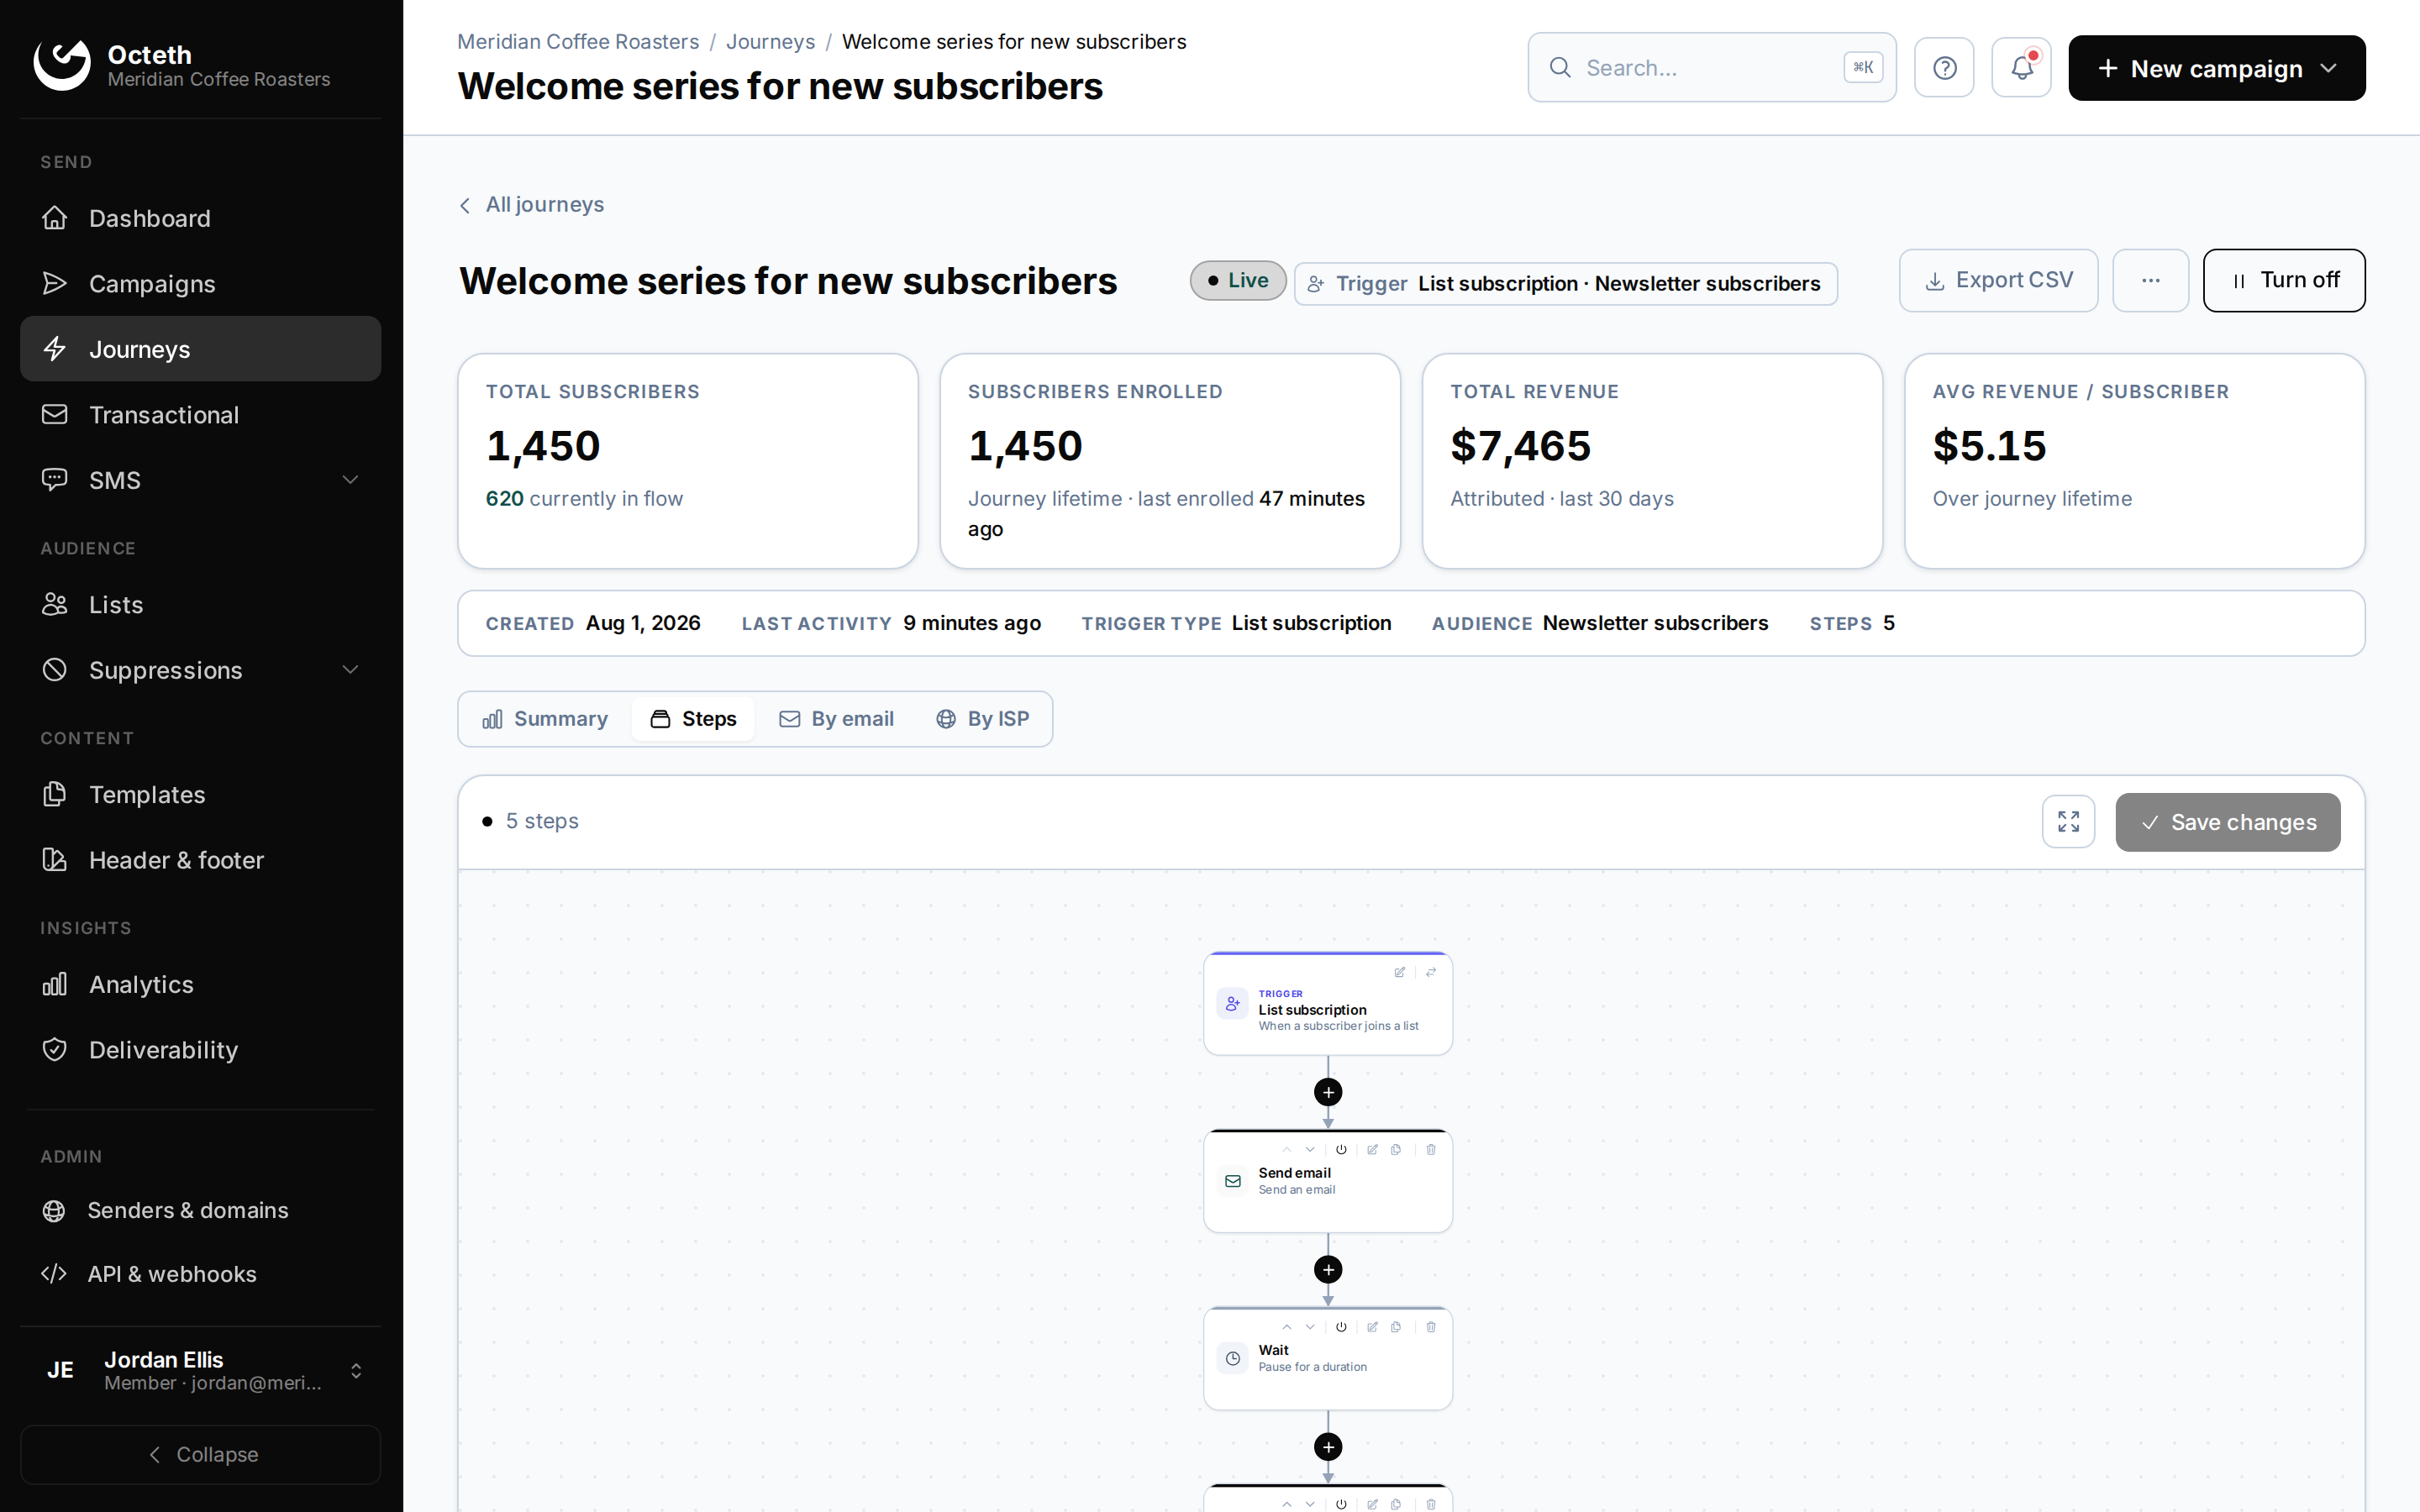Switch to the Summary tab

(545, 719)
